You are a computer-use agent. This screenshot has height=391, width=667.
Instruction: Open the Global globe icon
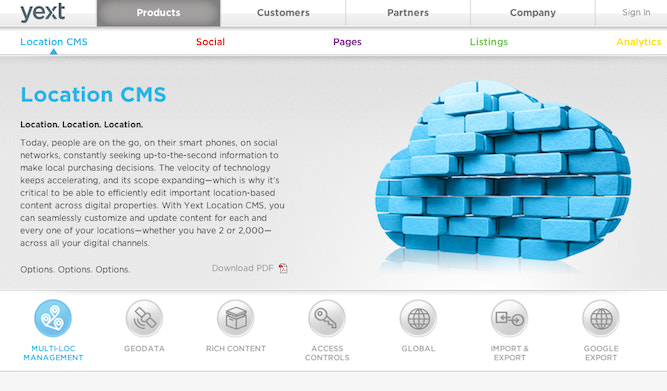point(418,318)
